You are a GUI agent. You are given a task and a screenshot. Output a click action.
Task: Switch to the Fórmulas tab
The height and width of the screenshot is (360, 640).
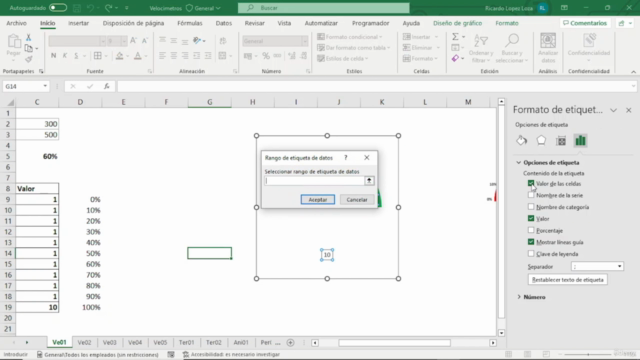(x=190, y=23)
